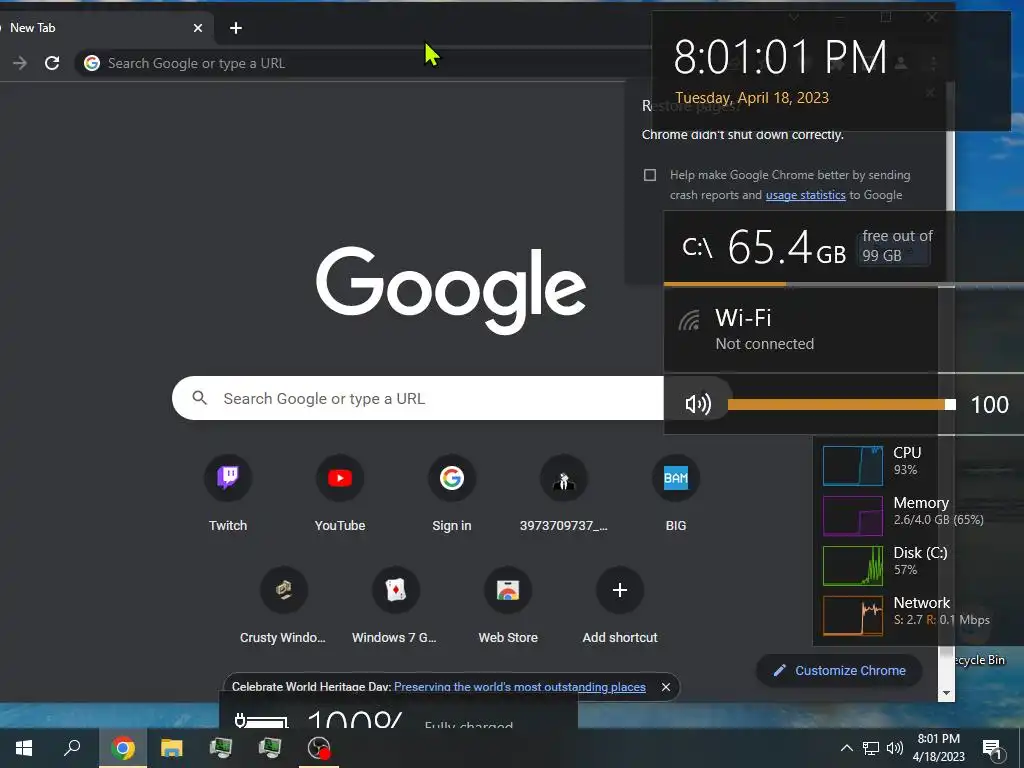
Task: Open the Google Sign in shortcut
Action: (x=451, y=478)
